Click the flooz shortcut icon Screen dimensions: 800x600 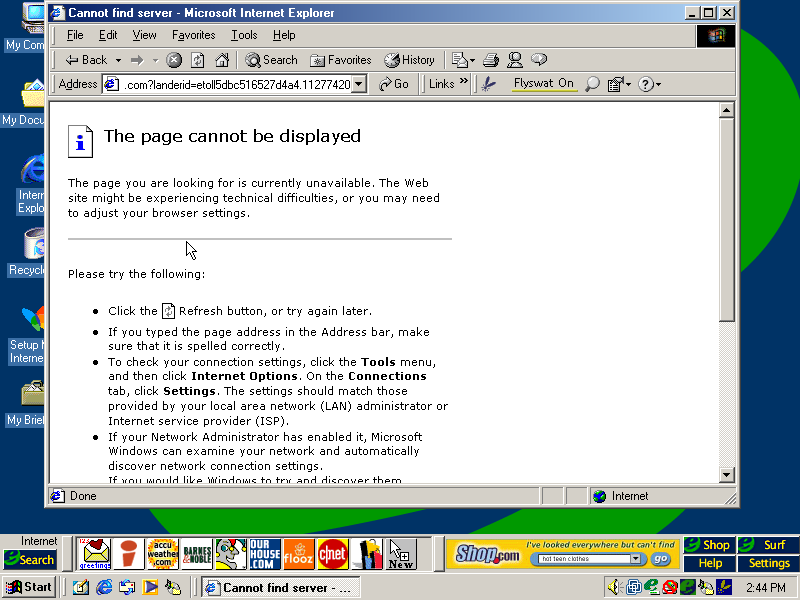tap(299, 553)
